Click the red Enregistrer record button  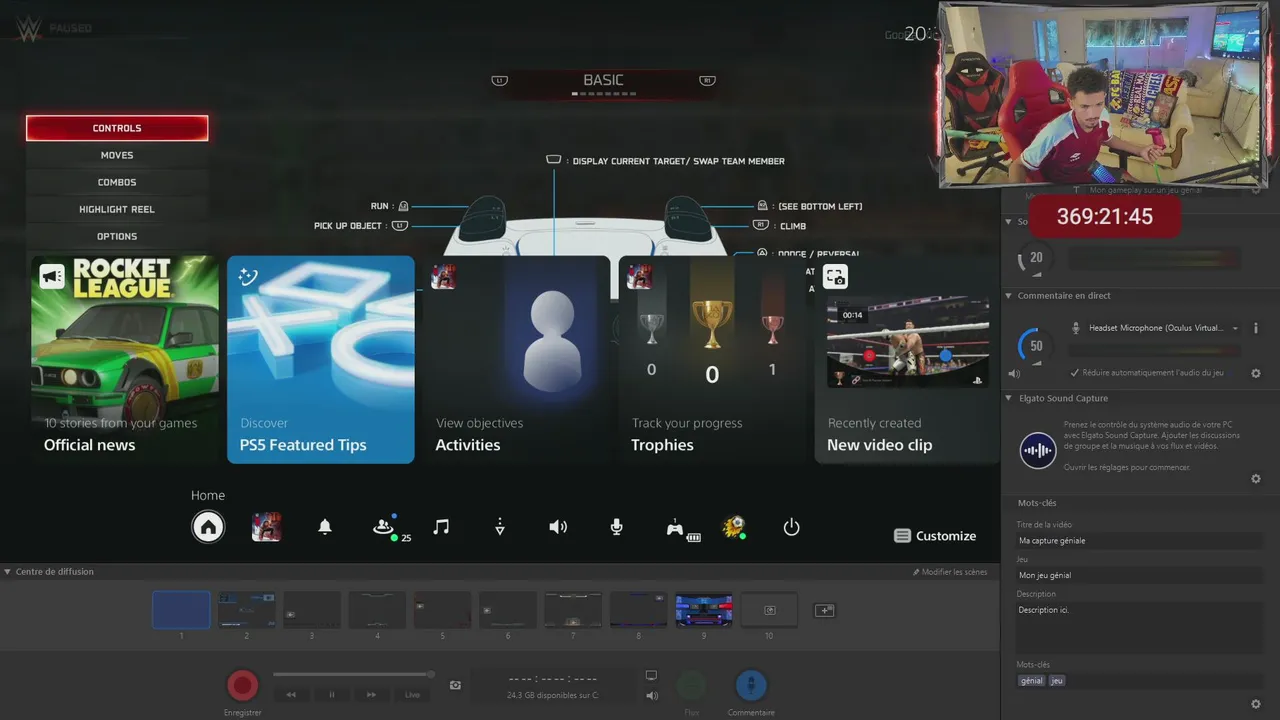(x=242, y=686)
